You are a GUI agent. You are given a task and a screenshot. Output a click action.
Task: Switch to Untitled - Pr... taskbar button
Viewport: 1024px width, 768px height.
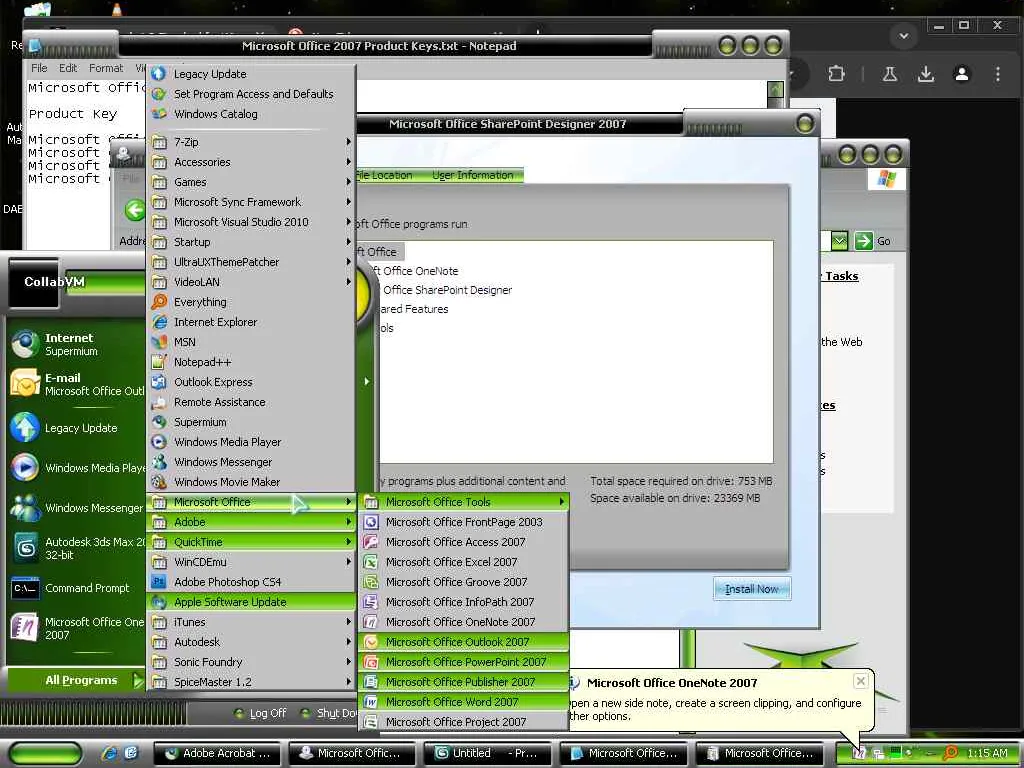[x=489, y=753]
